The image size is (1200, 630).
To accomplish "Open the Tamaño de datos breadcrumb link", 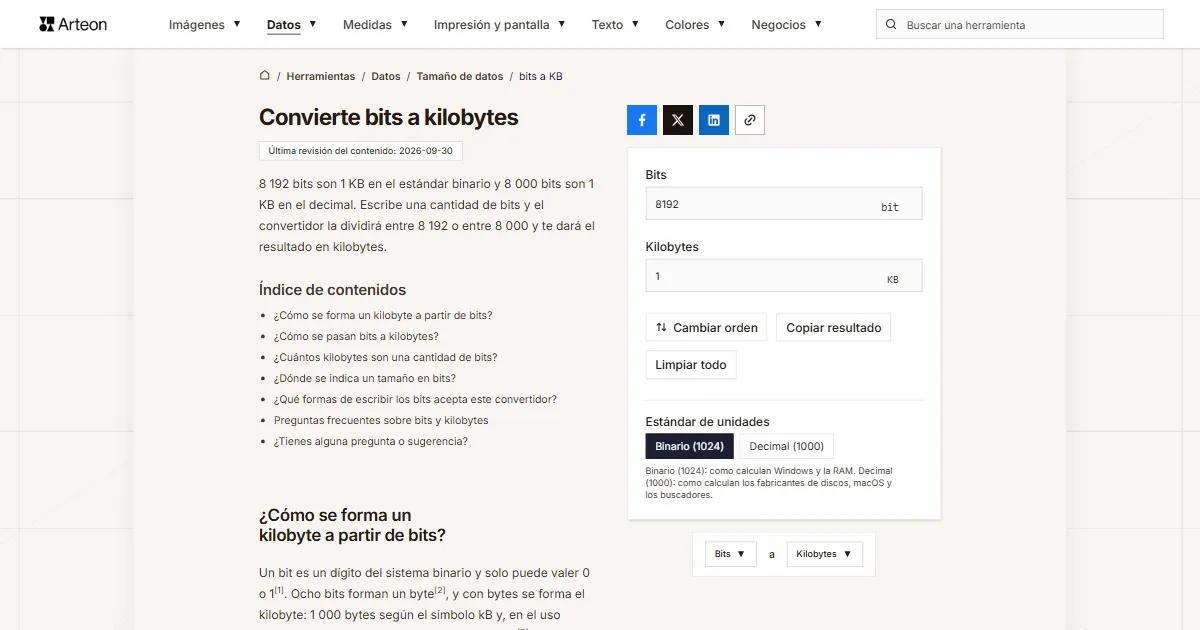I will pos(460,76).
